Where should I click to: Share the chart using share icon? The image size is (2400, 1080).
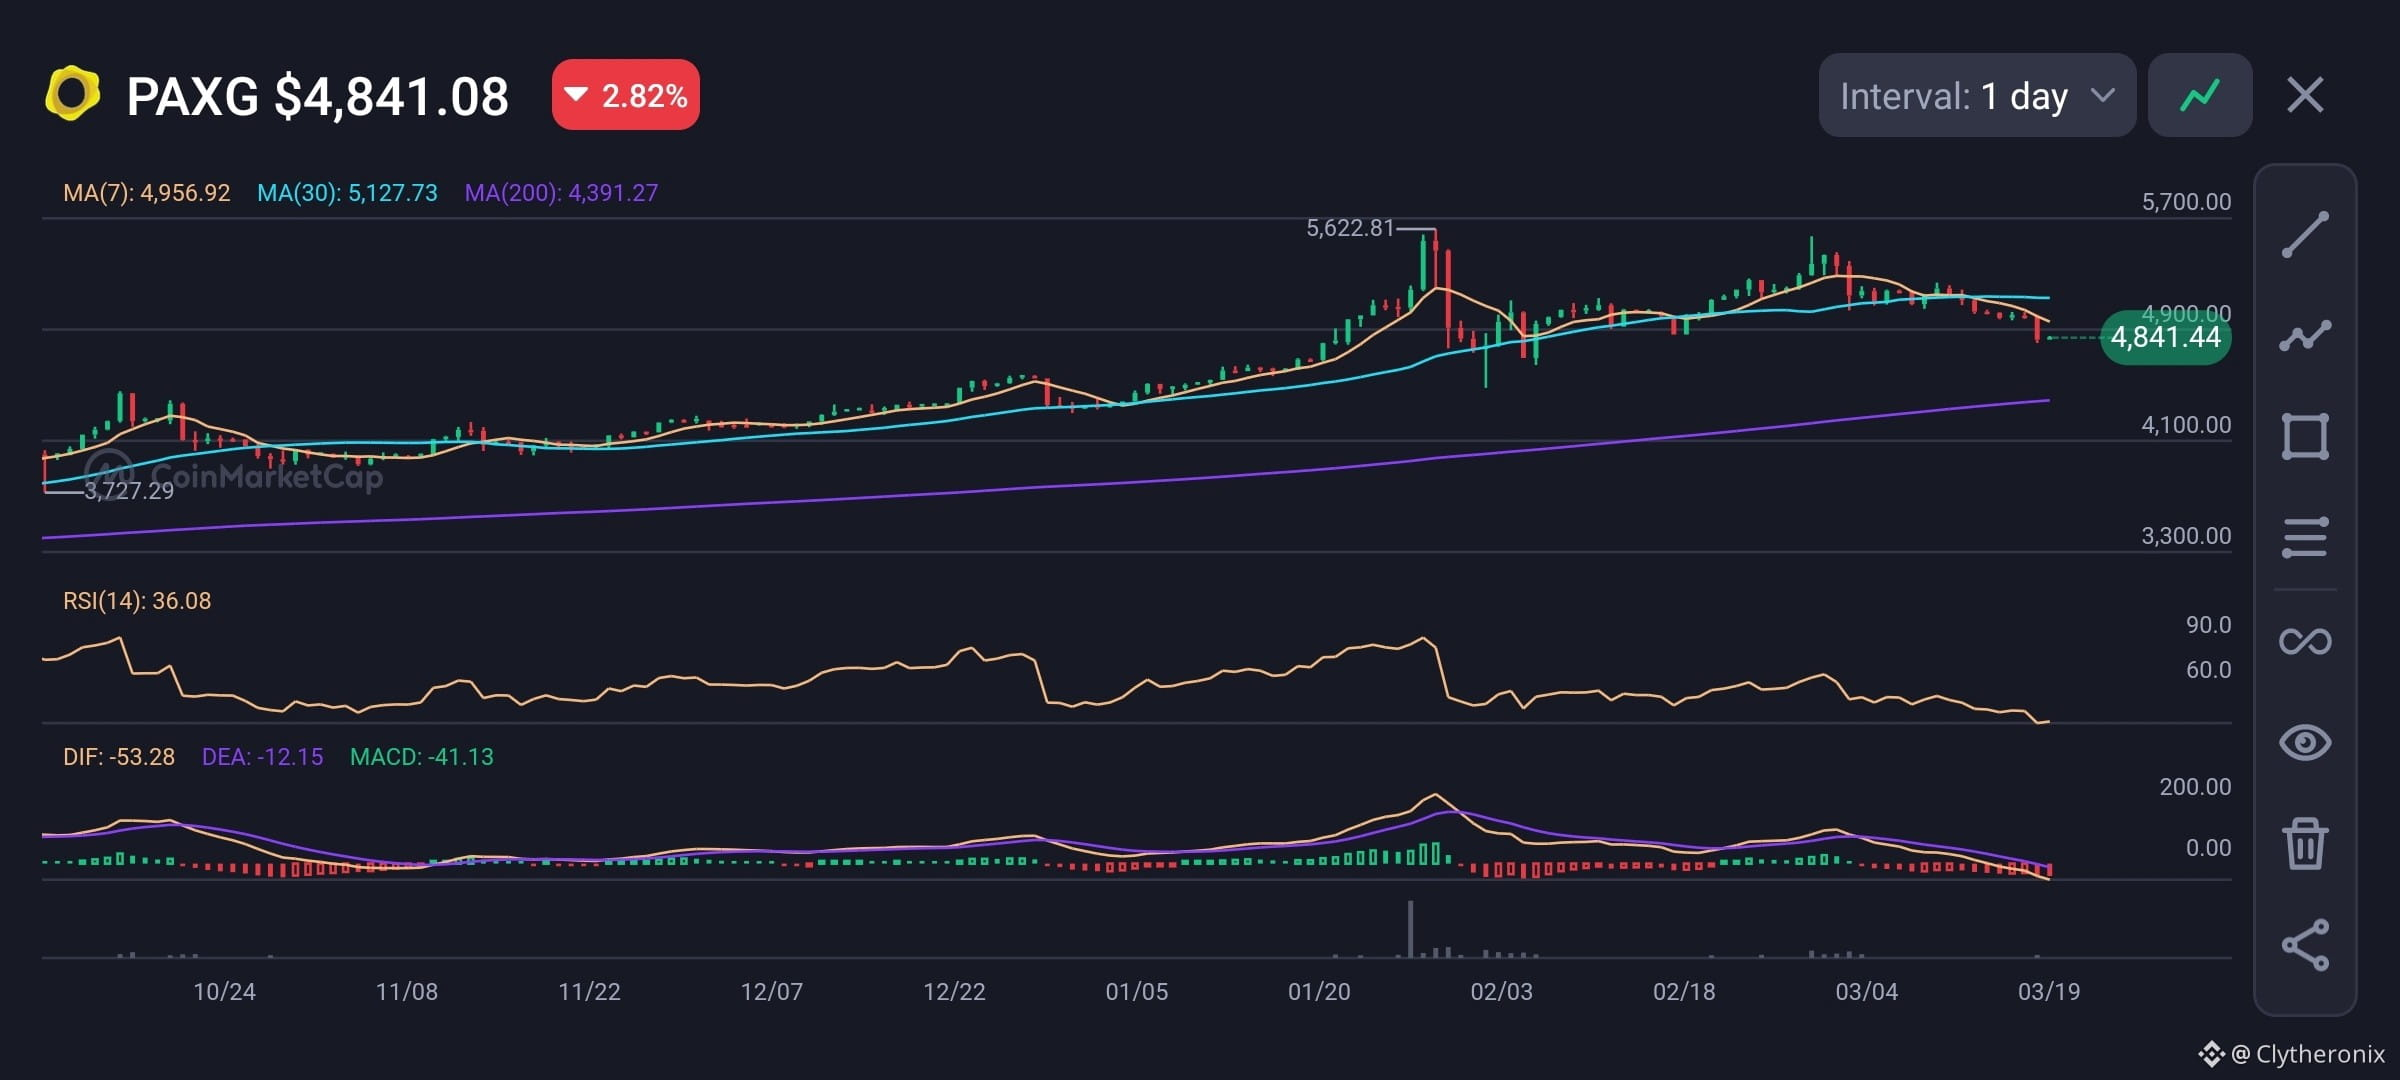[x=2305, y=945]
